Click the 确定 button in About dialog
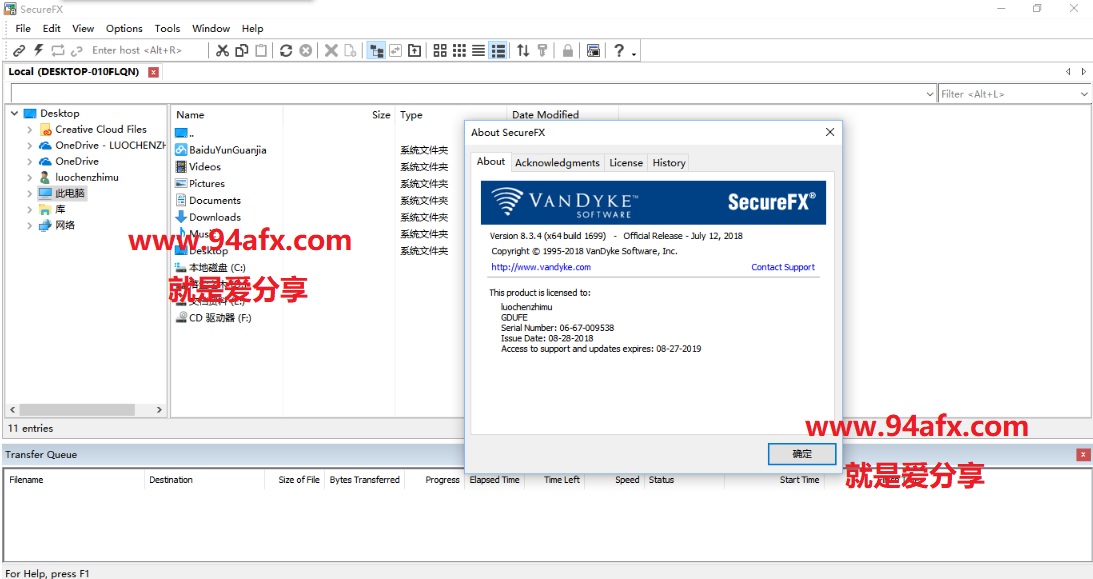The width and height of the screenshot is (1093, 579). click(802, 454)
